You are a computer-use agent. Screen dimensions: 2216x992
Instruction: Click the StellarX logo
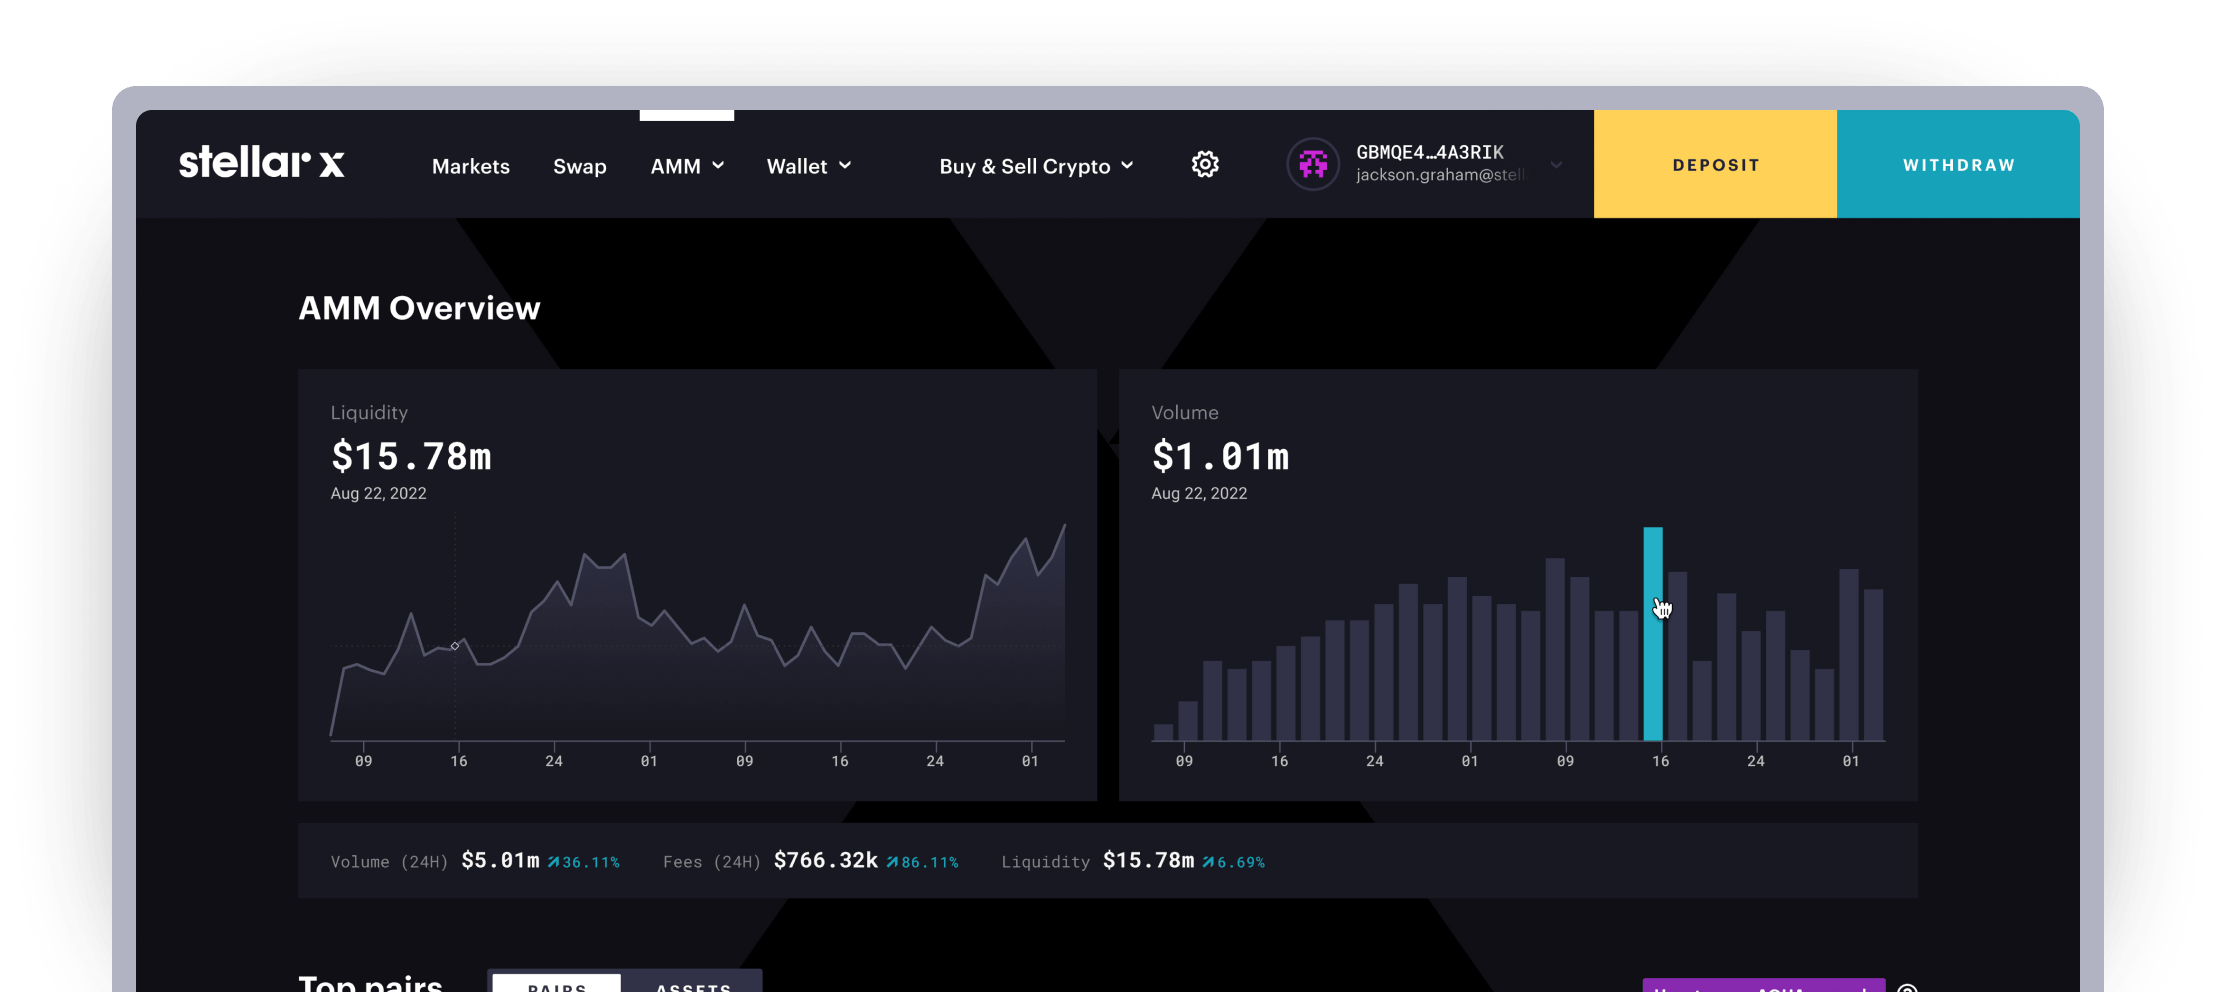262,163
